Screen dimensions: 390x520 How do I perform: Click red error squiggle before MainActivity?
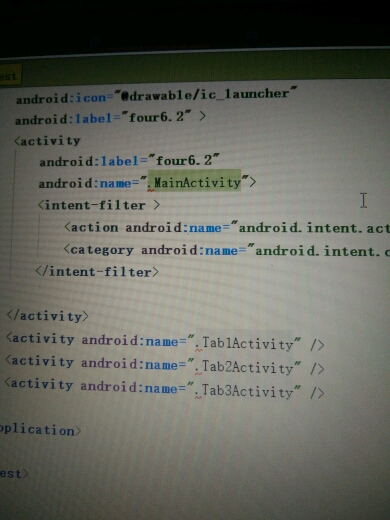tap(151, 190)
